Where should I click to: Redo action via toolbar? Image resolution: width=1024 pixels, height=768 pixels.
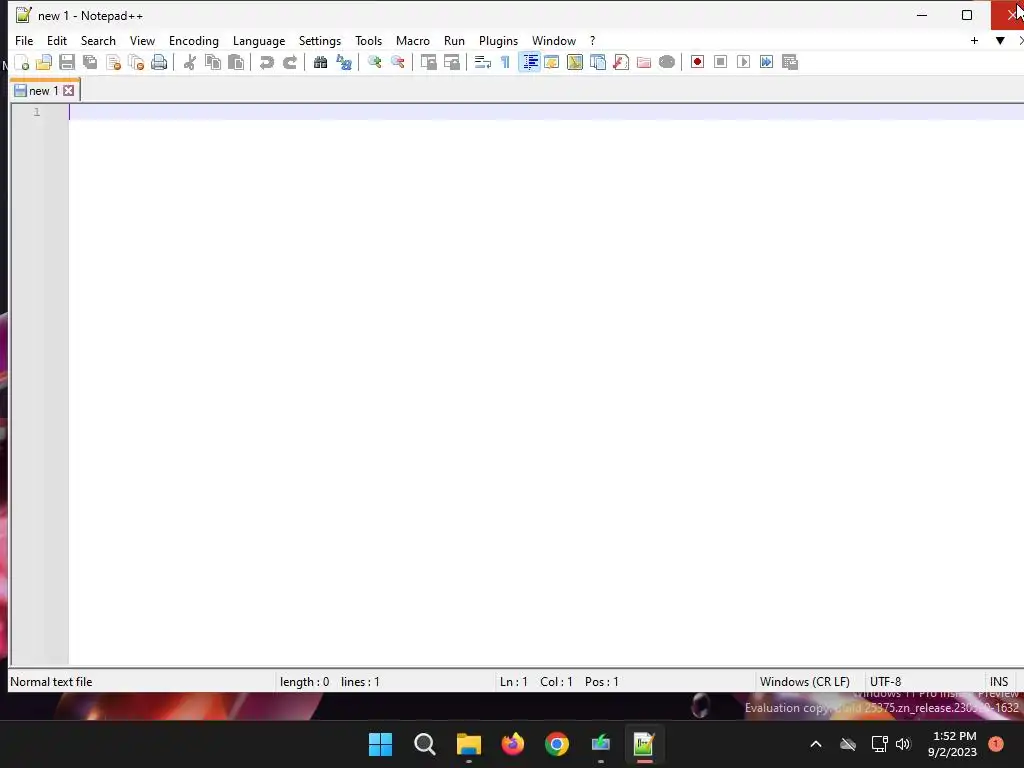[289, 62]
